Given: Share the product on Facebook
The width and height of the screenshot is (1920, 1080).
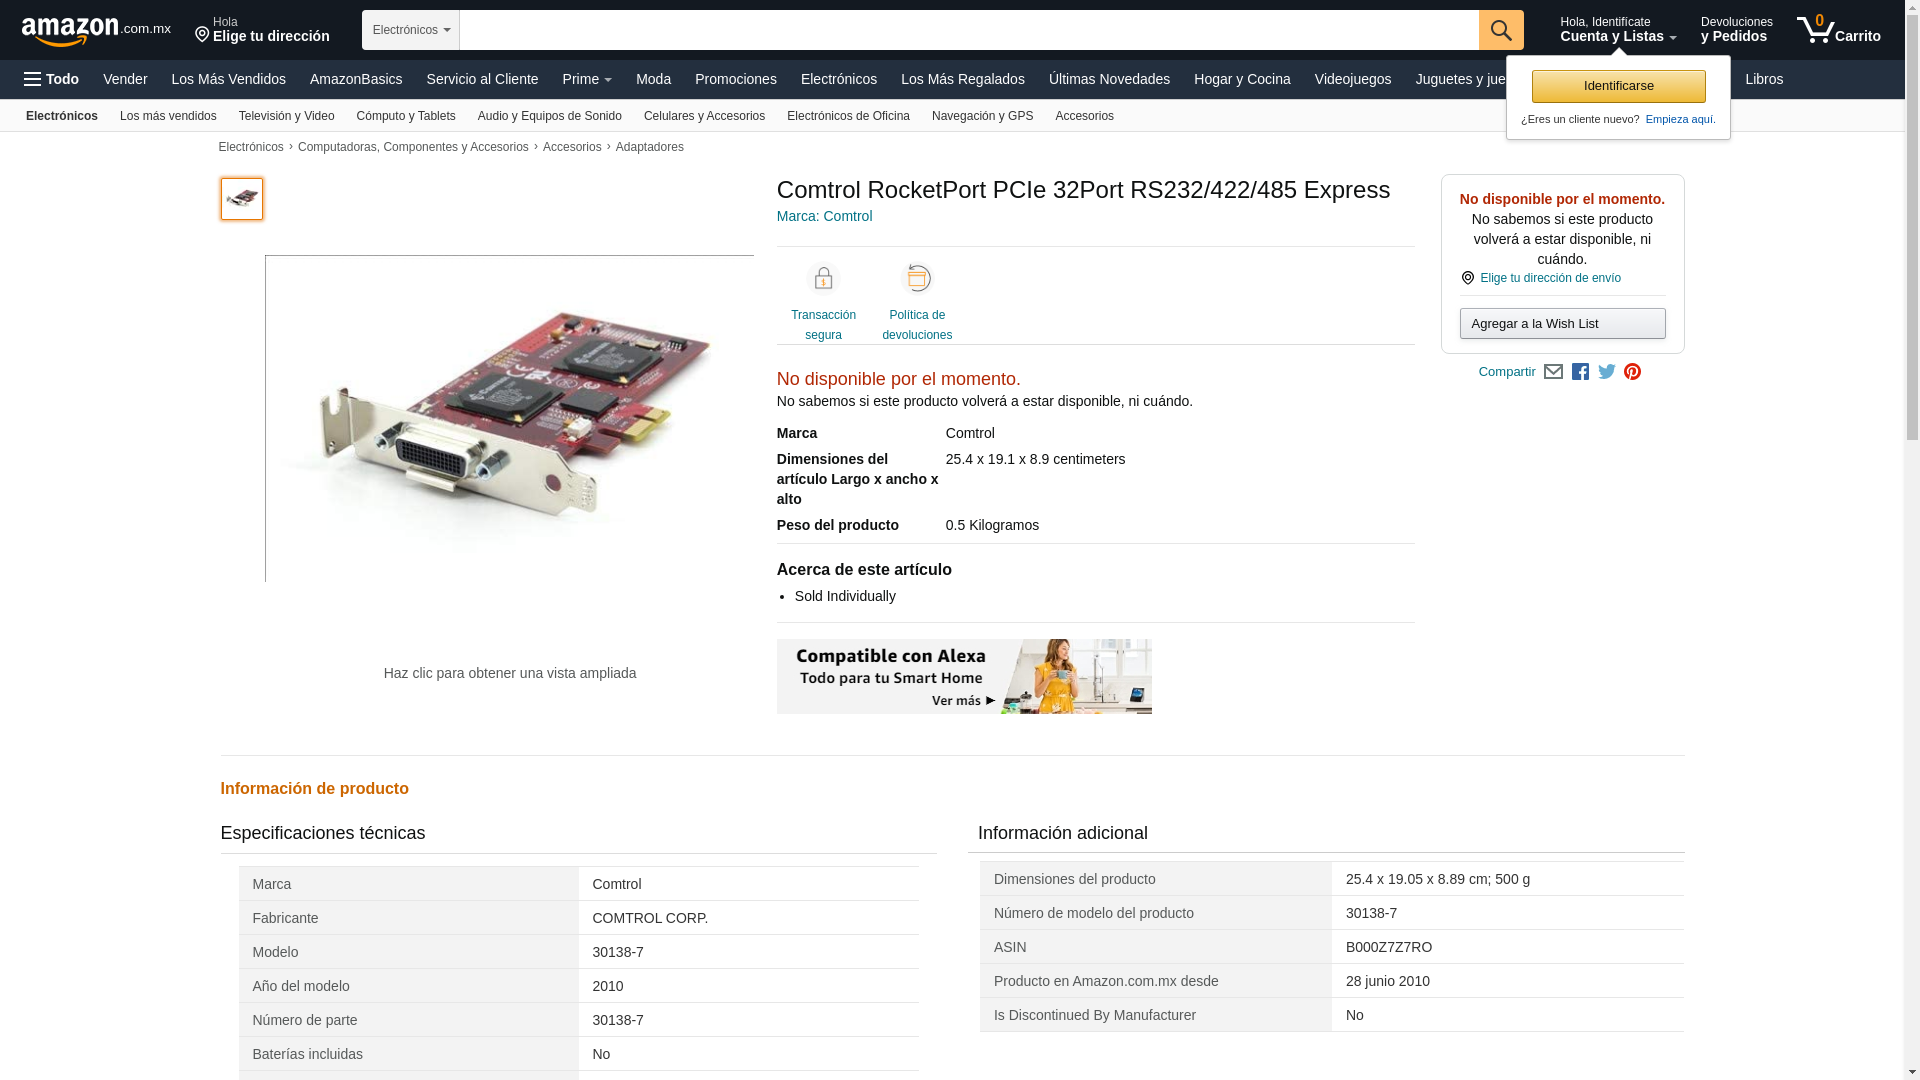Looking at the screenshot, I should click(x=1580, y=372).
